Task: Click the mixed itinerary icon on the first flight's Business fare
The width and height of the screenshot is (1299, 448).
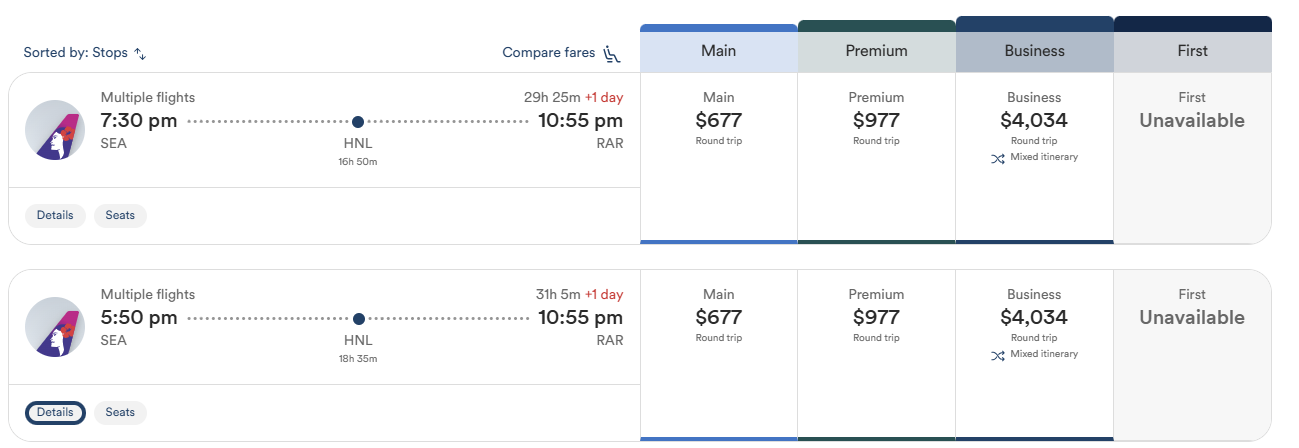Action: coord(997,158)
